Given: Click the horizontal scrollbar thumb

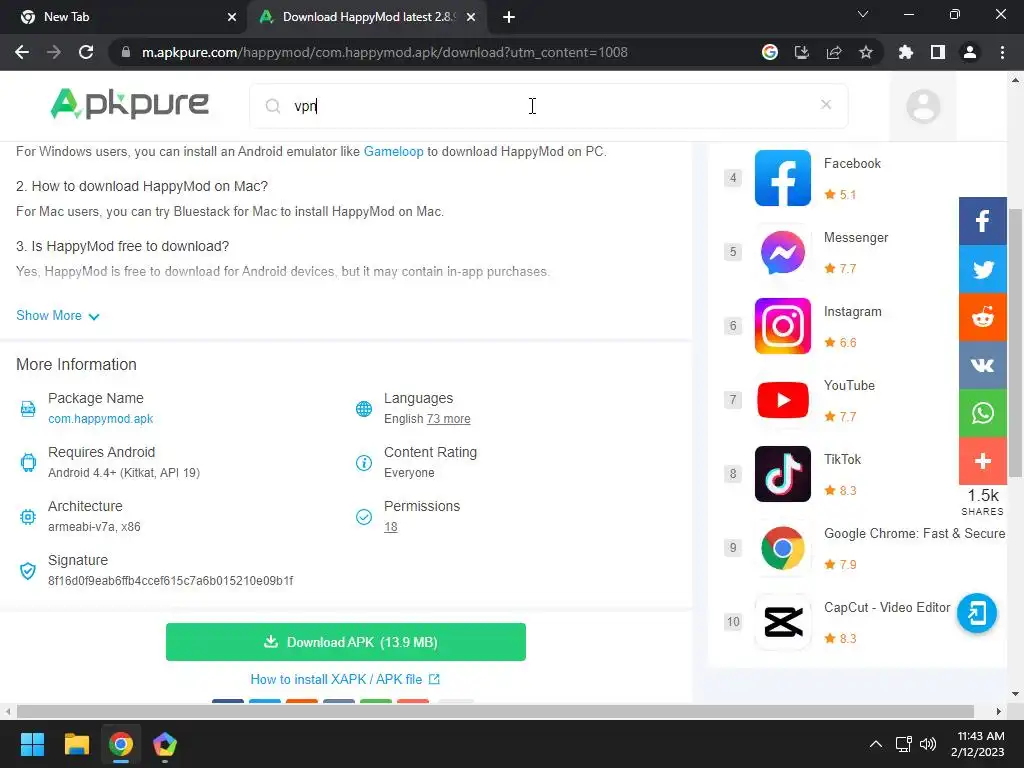Looking at the screenshot, I should [495, 711].
